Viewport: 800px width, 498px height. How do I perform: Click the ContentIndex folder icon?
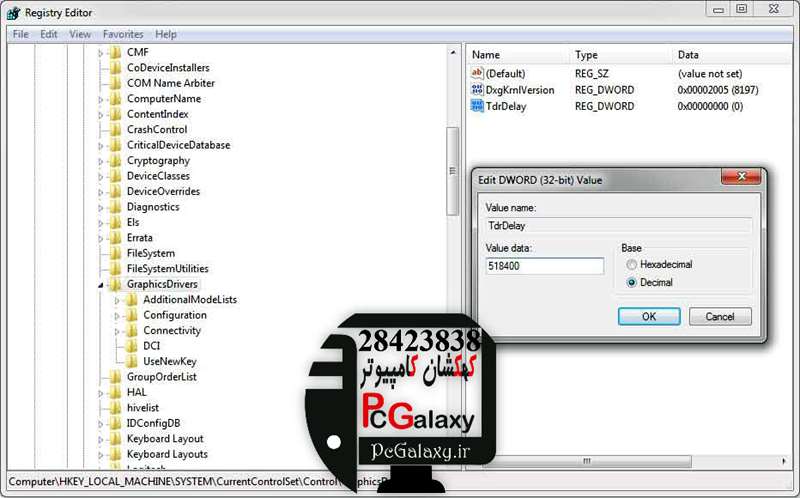pos(116,114)
